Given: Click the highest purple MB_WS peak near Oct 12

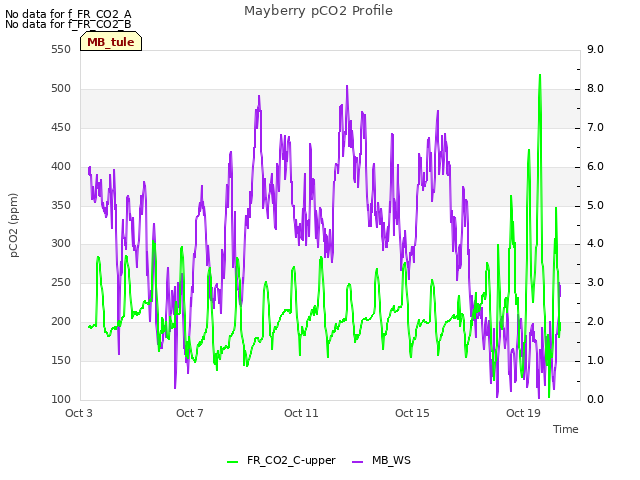Looking at the screenshot, I should [x=347, y=87].
